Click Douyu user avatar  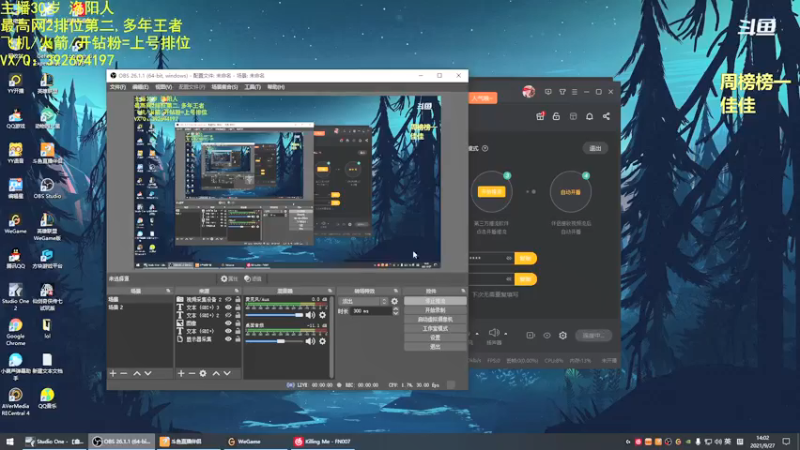[x=529, y=92]
